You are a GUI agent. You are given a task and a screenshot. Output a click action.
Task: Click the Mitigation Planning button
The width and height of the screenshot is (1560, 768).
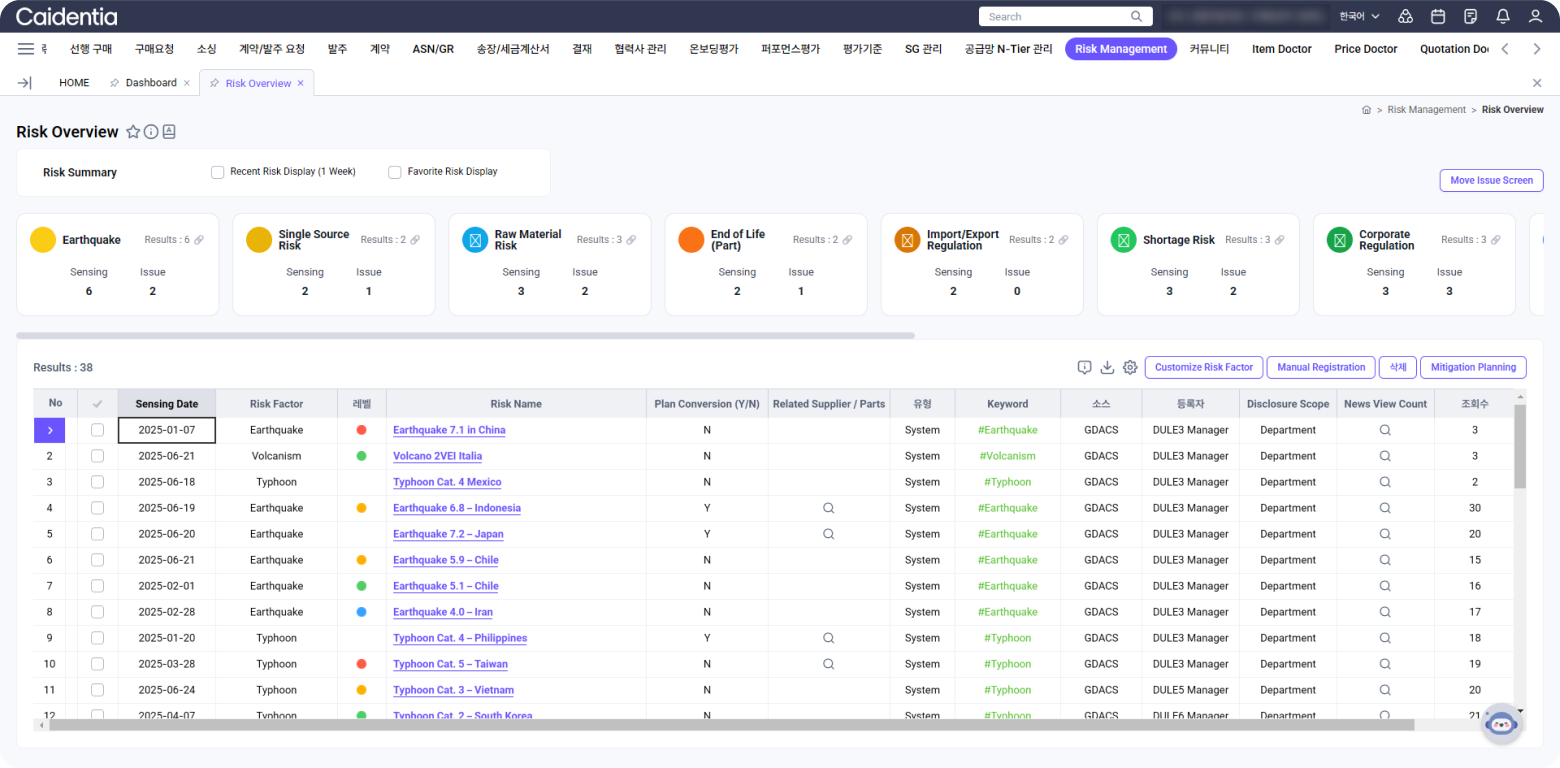(1472, 367)
